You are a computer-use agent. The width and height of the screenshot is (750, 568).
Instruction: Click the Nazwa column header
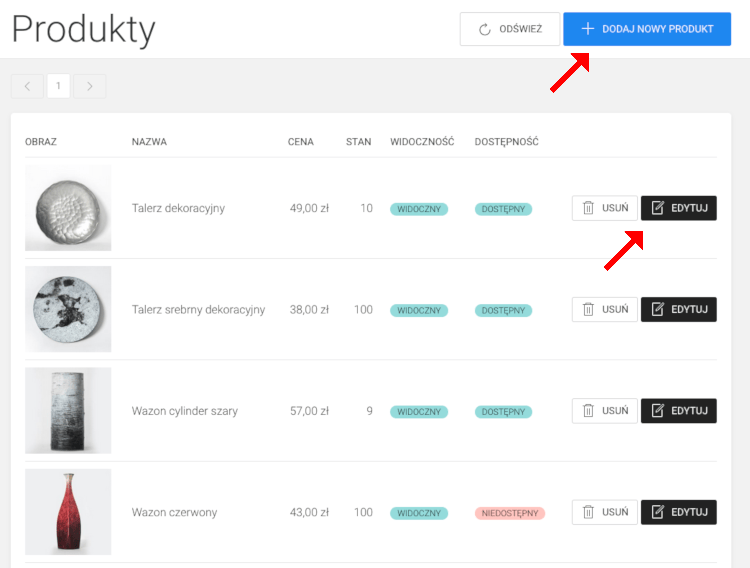pos(149,142)
